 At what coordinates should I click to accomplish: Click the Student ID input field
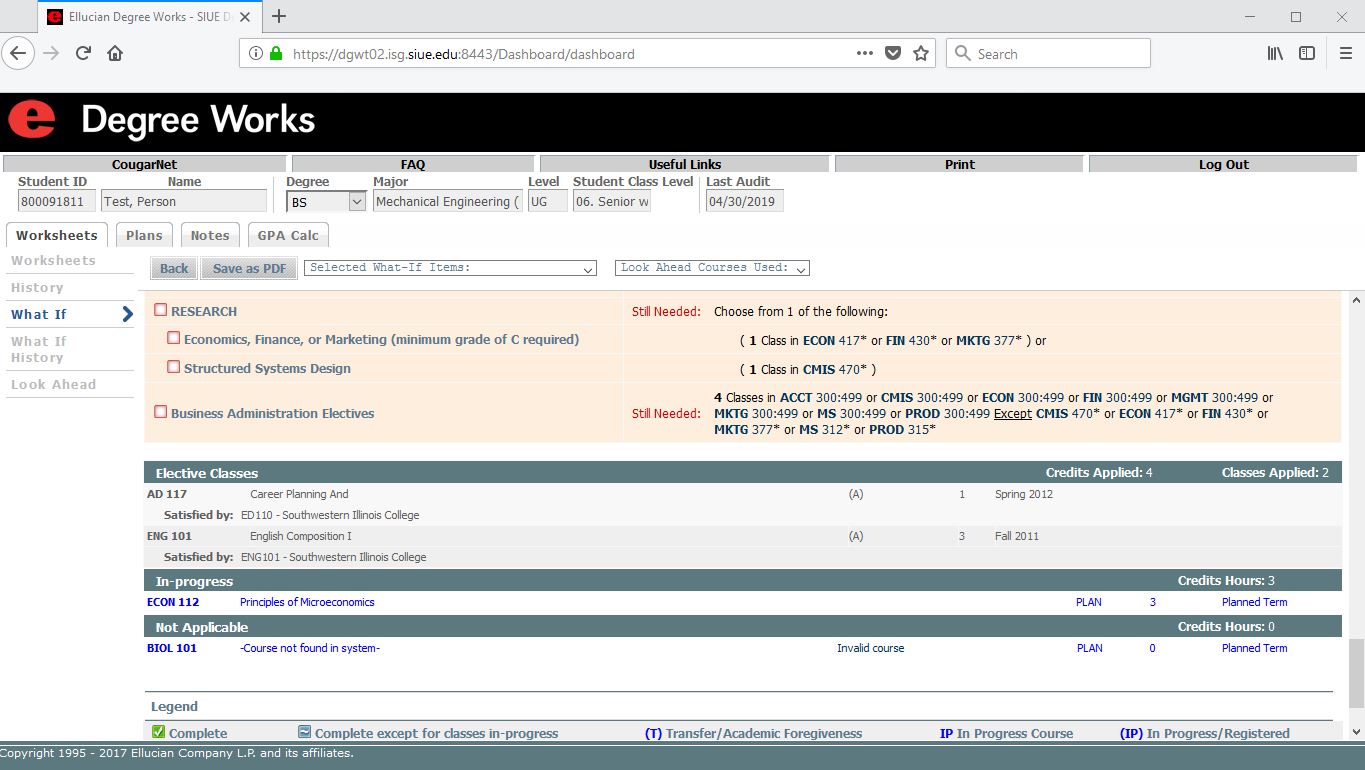click(56, 202)
